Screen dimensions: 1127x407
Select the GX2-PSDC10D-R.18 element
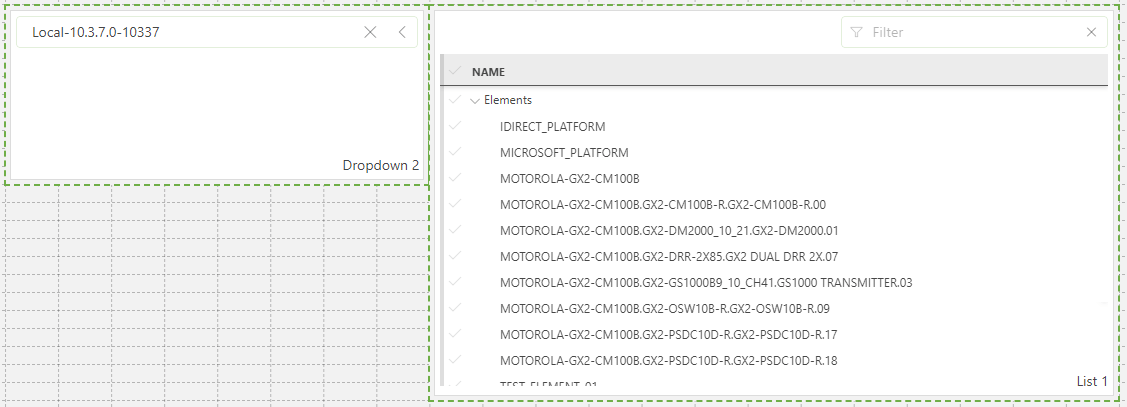pyautogui.click(x=668, y=360)
